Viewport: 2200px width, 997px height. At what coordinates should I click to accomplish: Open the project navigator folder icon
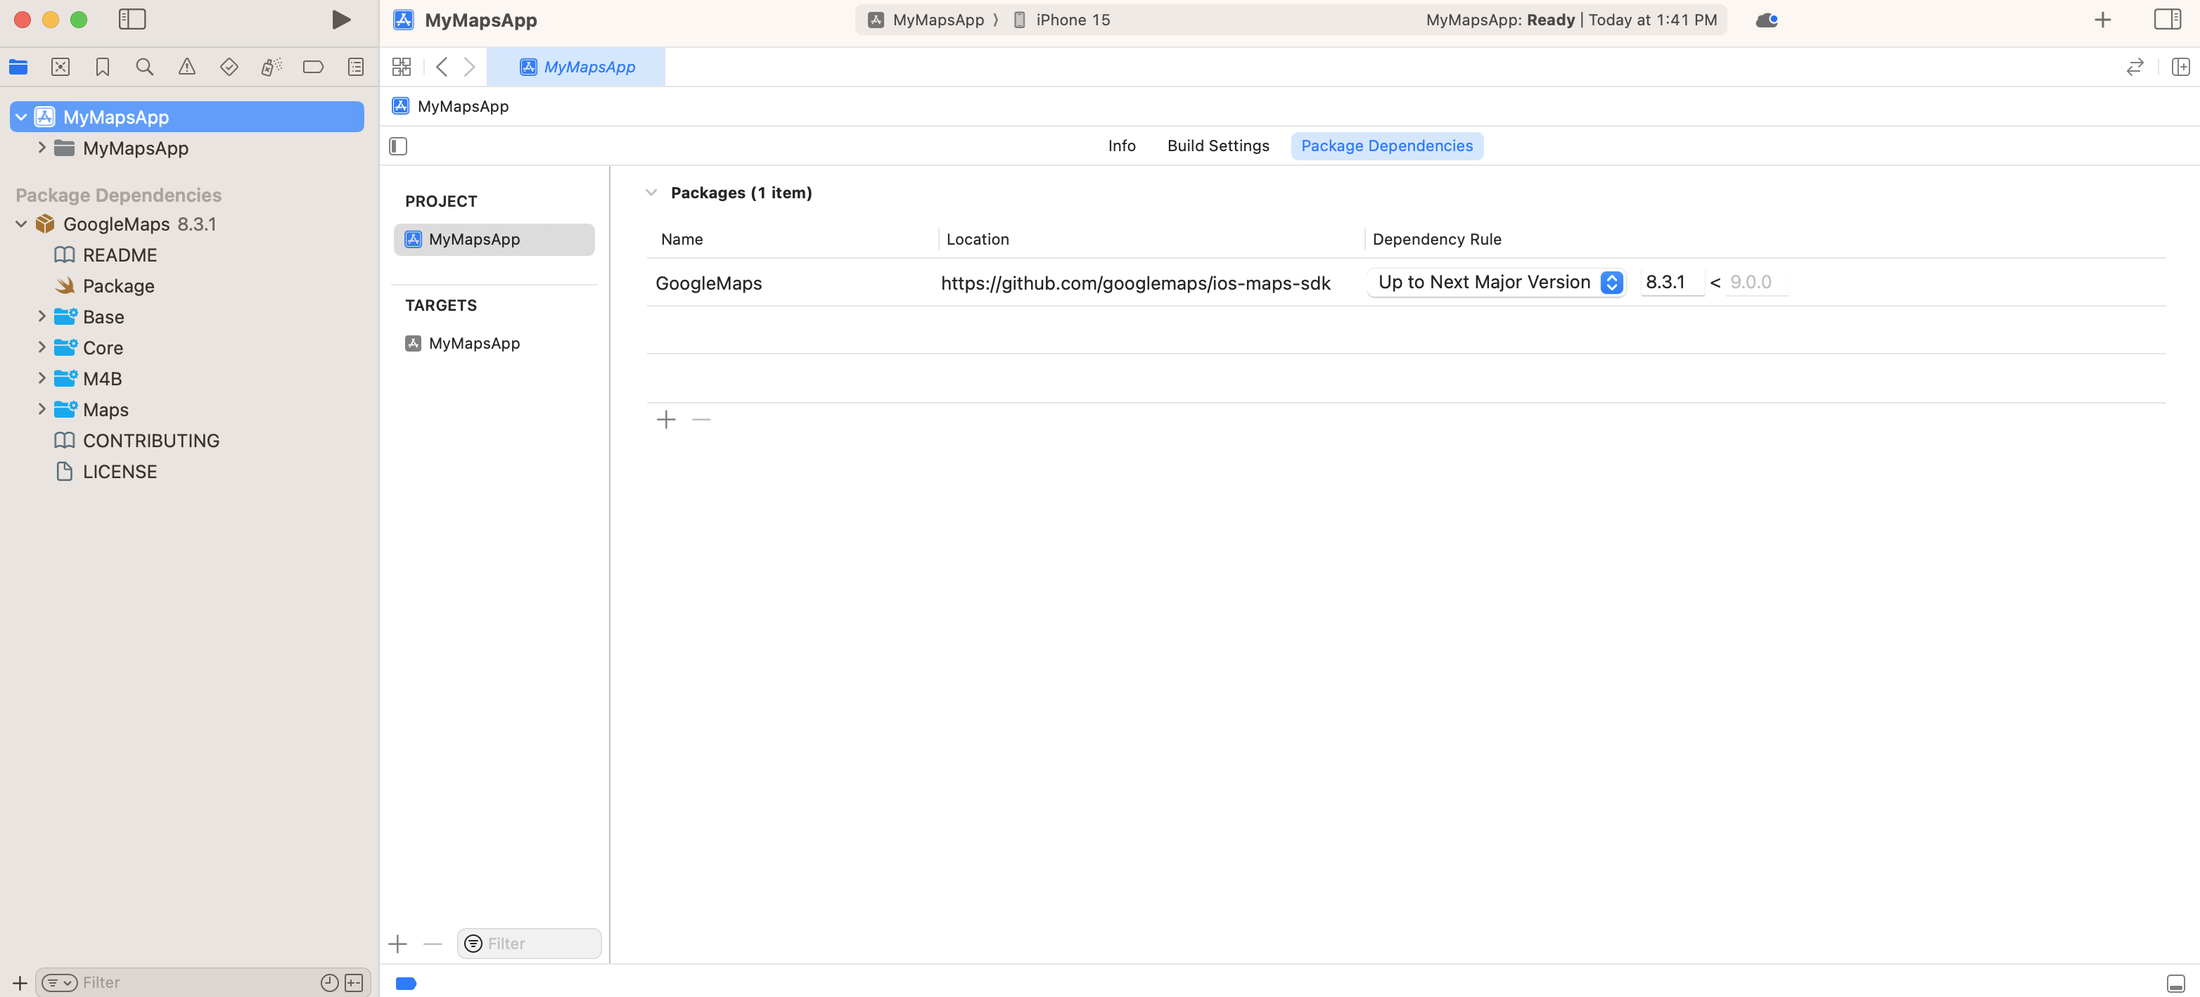[18, 67]
